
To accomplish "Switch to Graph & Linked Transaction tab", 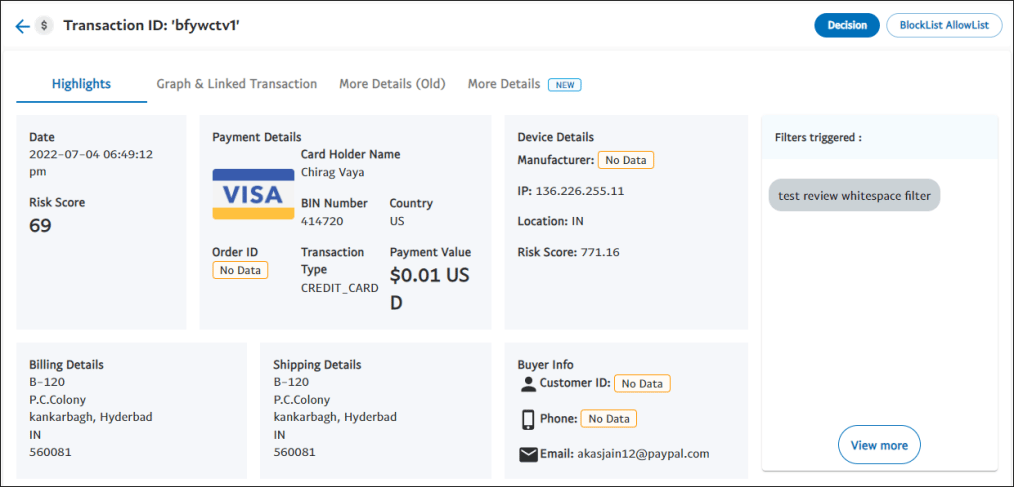I will (236, 84).
